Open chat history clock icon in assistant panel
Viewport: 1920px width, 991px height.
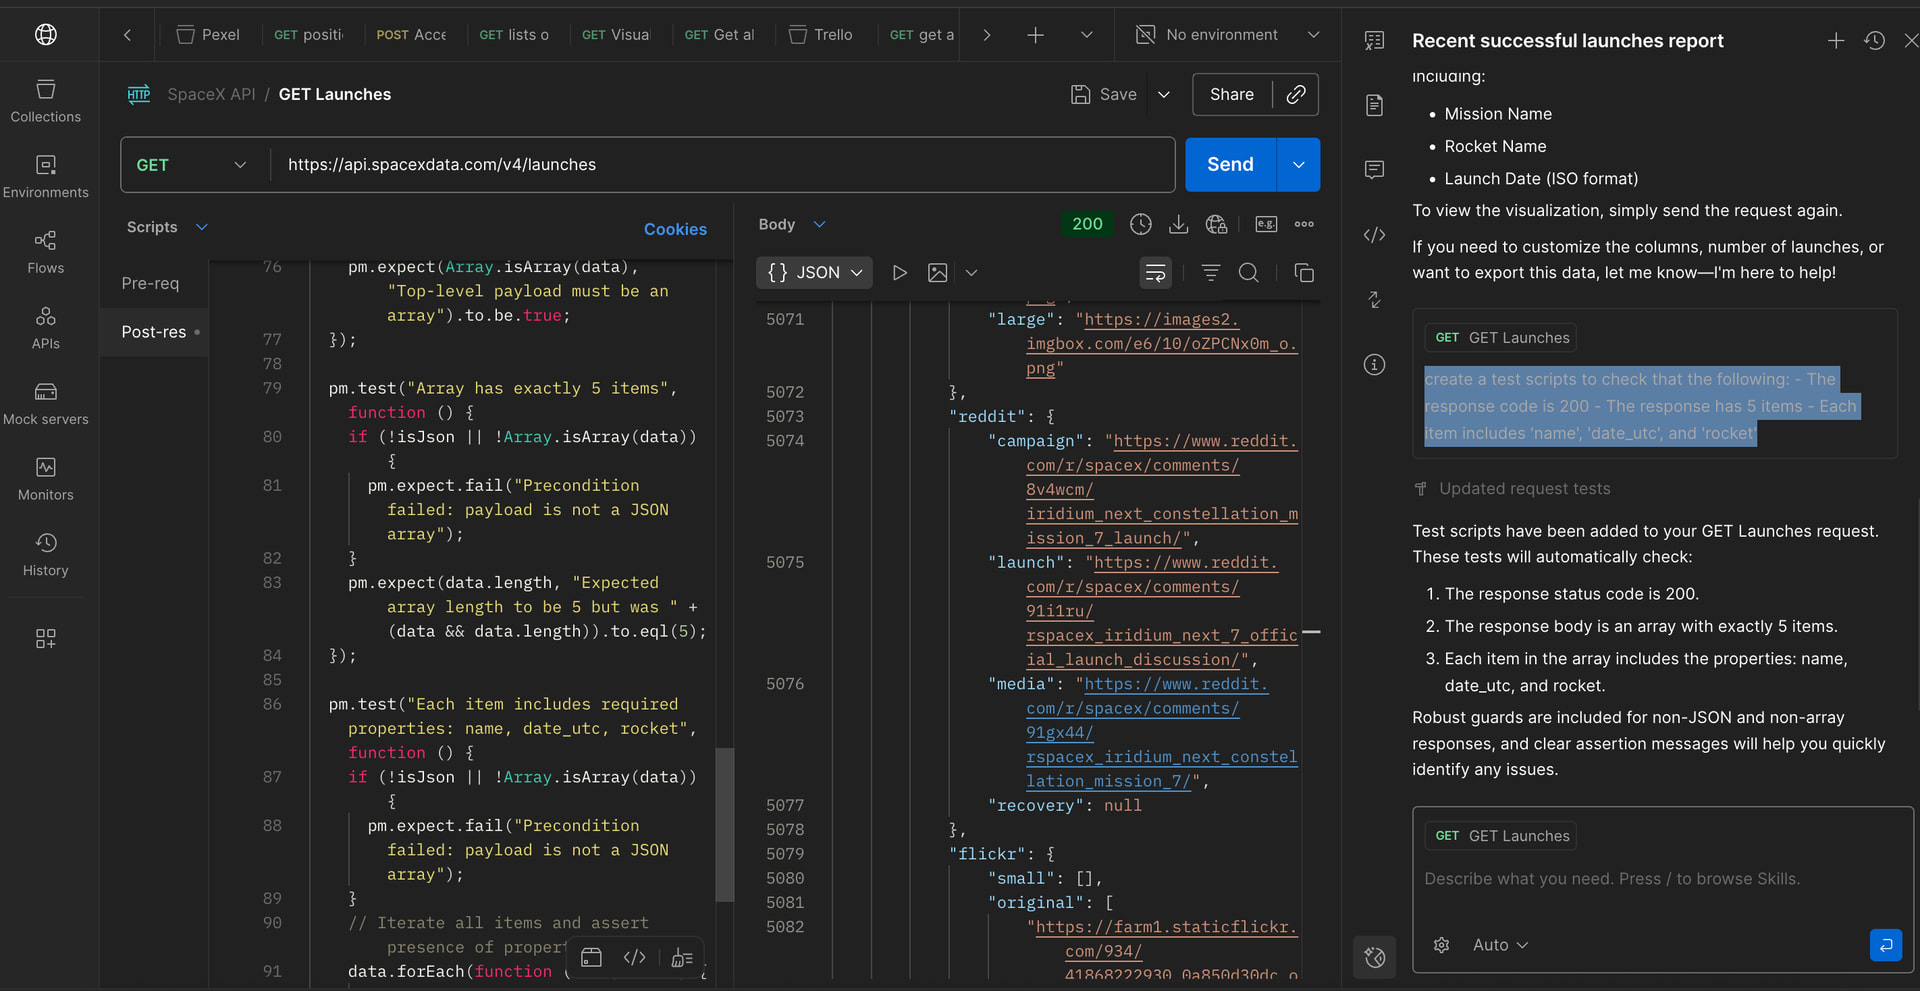click(x=1874, y=41)
